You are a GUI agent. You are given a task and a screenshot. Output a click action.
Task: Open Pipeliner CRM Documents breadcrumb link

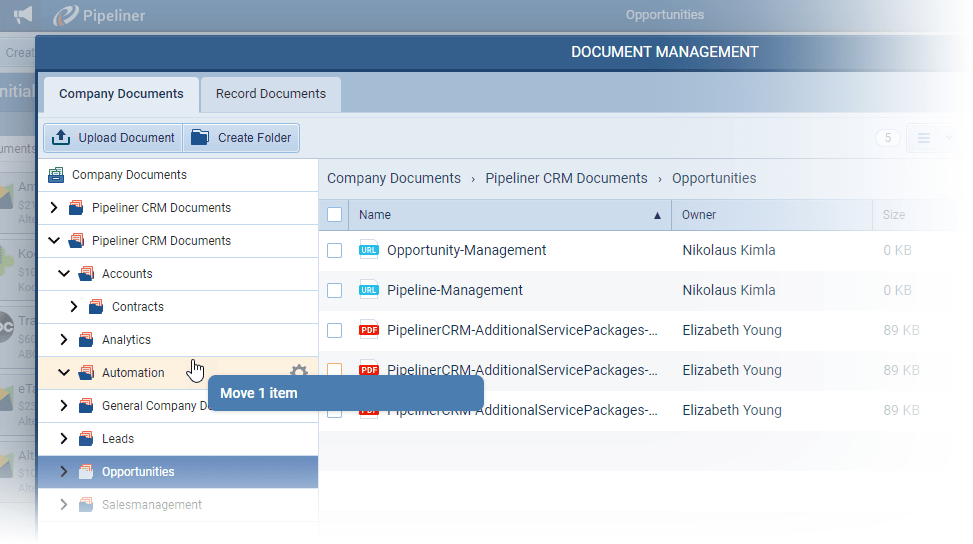coord(566,179)
